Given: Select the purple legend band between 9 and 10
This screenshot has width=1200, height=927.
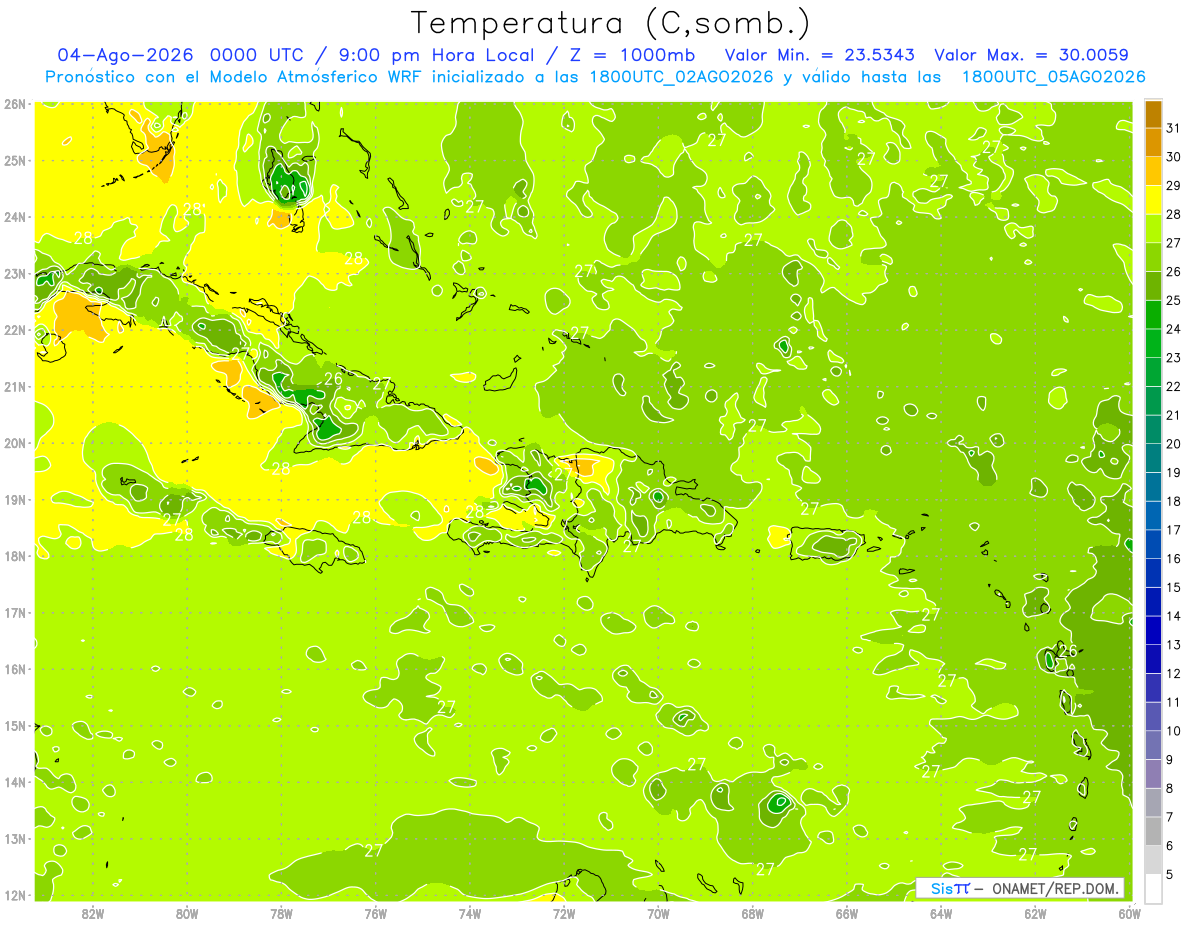Looking at the screenshot, I should click(x=1153, y=745).
